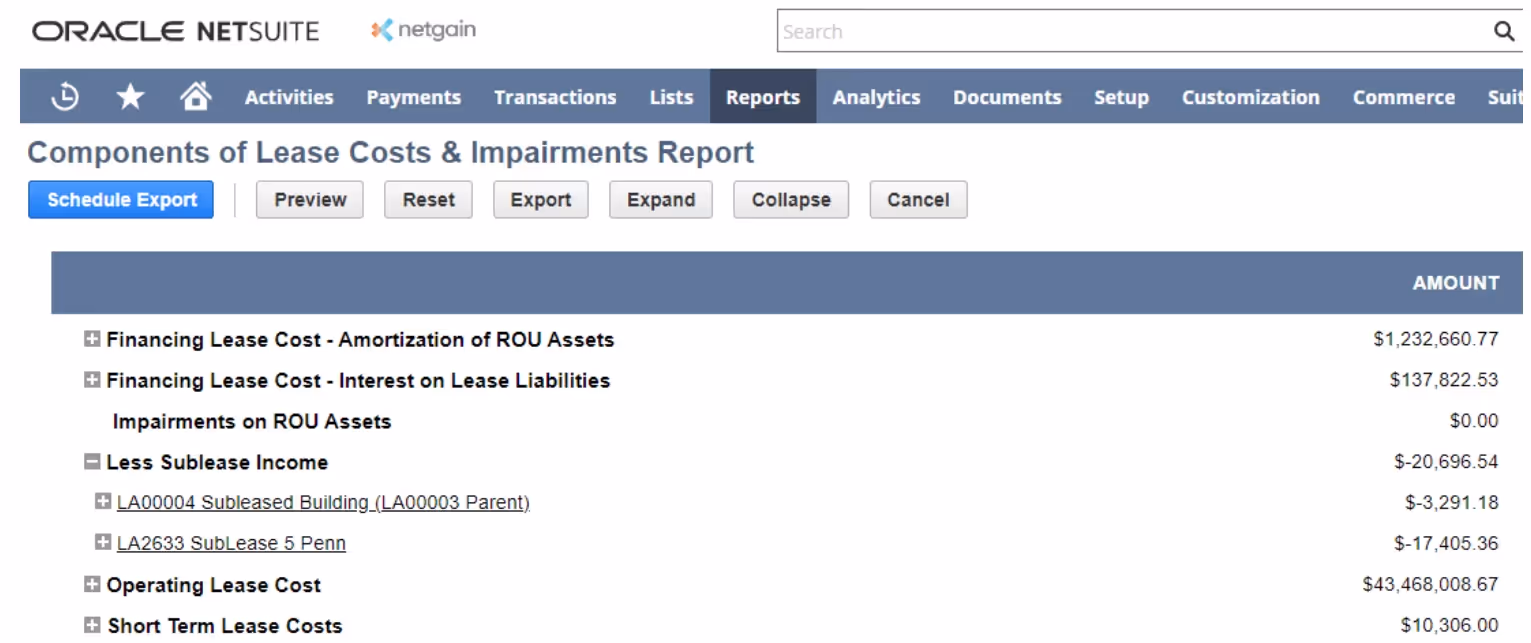Click the Schedule Export button
Viewport: 1531px width, 643px height.
pos(120,199)
